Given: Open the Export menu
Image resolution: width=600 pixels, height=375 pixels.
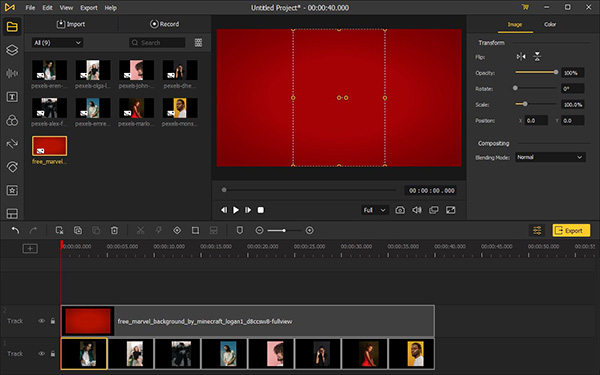Looking at the screenshot, I should 89,8.
